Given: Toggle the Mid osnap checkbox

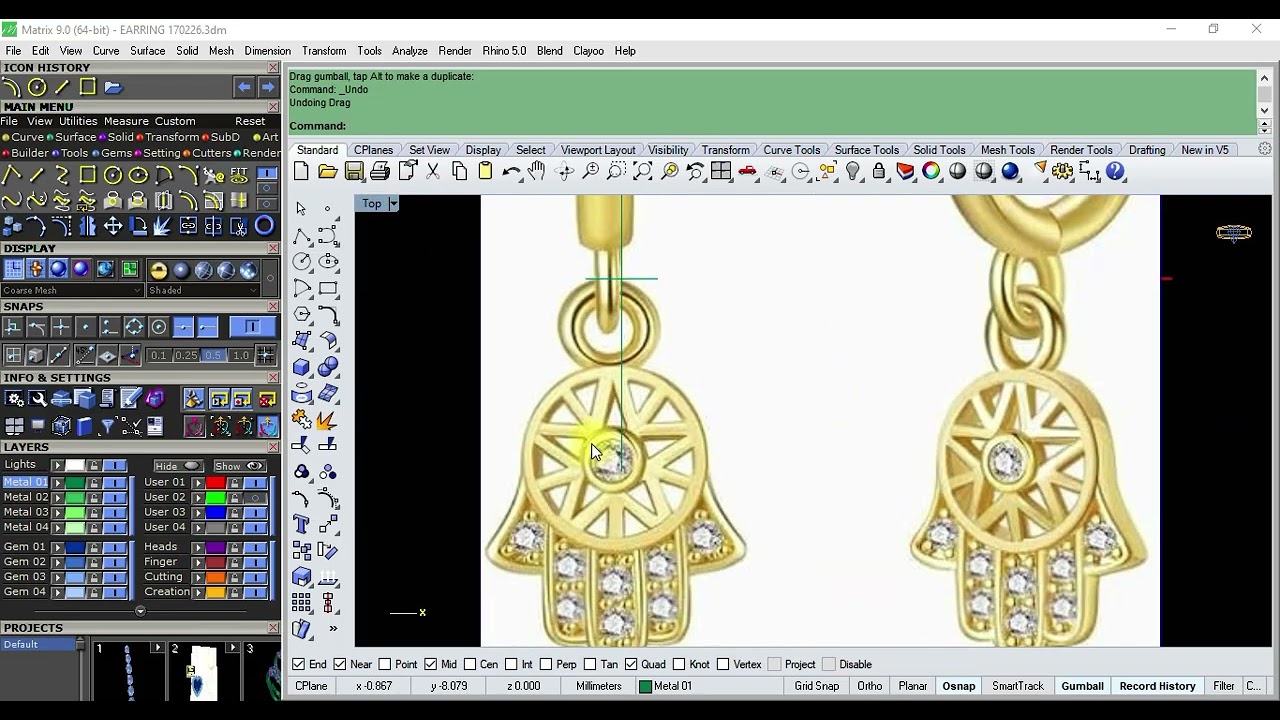Looking at the screenshot, I should 431,664.
